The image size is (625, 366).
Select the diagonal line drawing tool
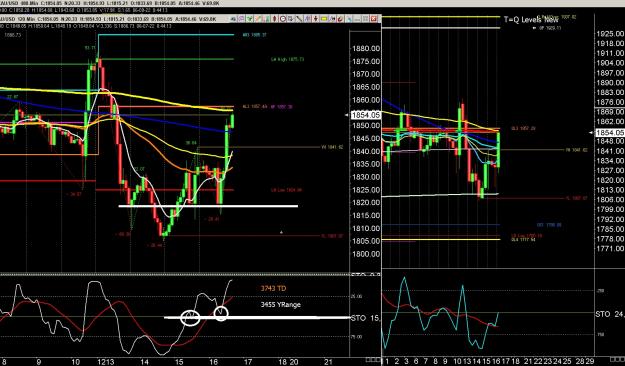coord(298,19)
